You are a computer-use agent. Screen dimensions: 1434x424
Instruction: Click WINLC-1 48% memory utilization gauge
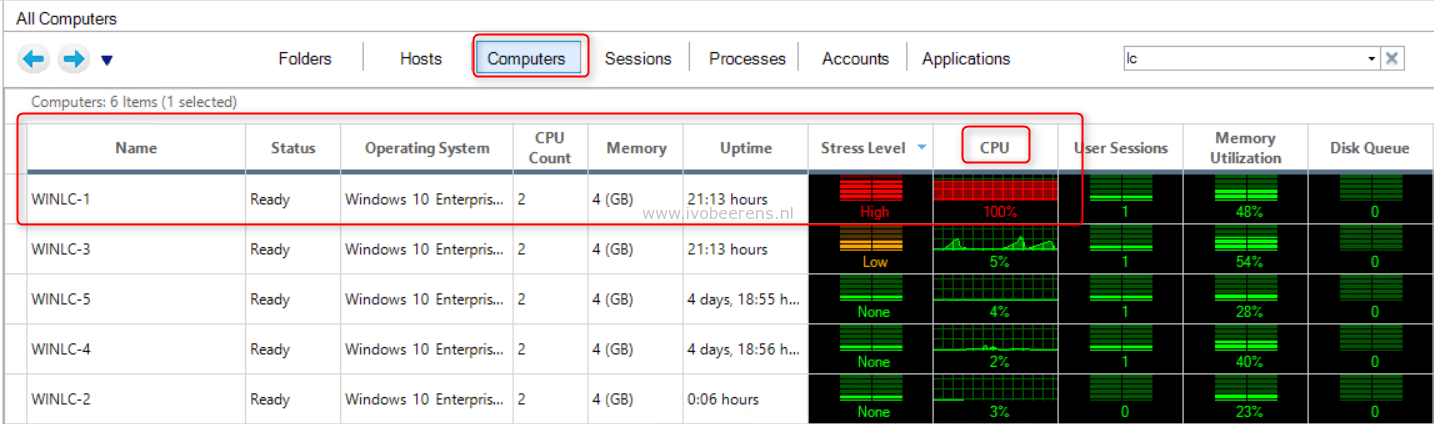point(1245,198)
